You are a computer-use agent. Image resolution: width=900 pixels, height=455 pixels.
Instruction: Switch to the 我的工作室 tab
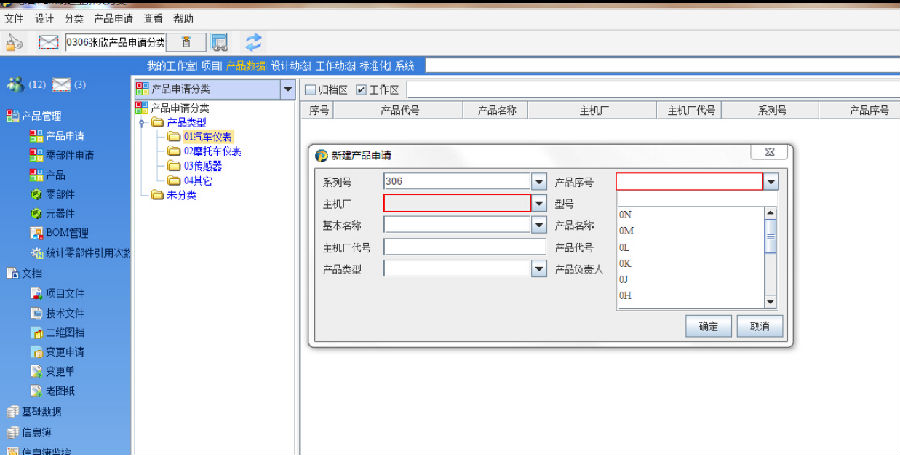(172, 65)
